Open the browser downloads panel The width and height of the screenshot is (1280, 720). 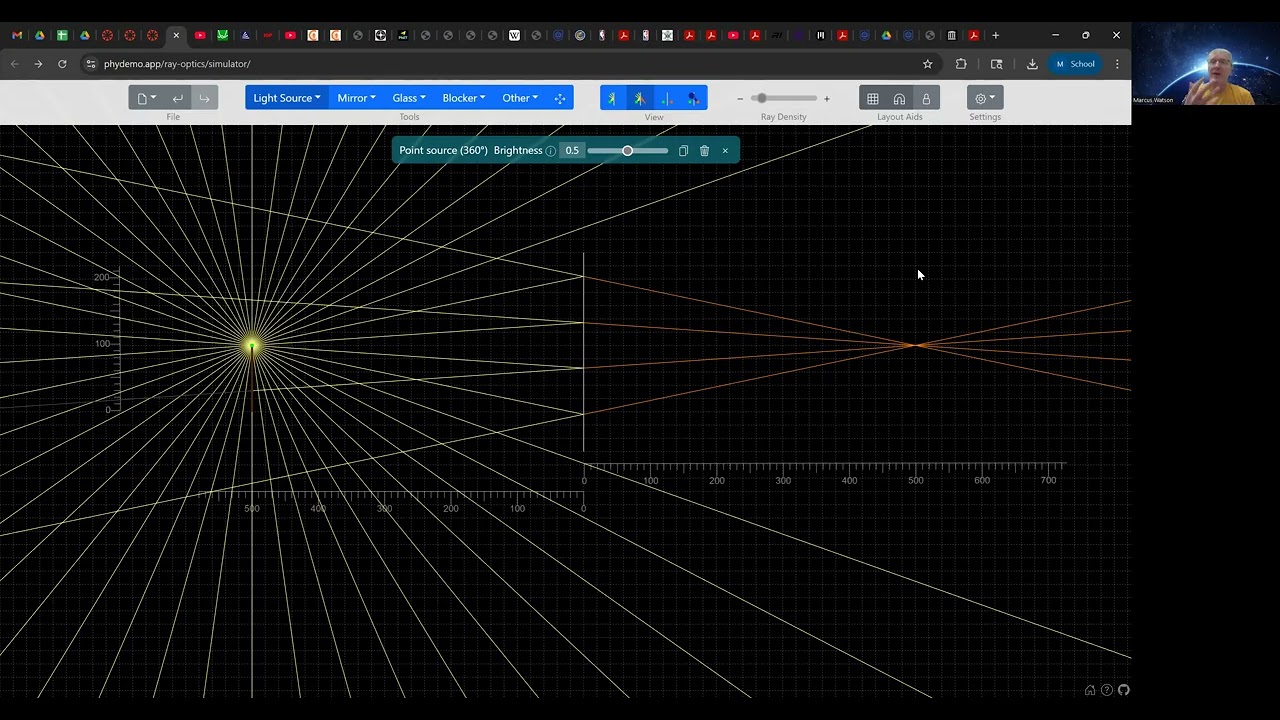click(x=1032, y=64)
